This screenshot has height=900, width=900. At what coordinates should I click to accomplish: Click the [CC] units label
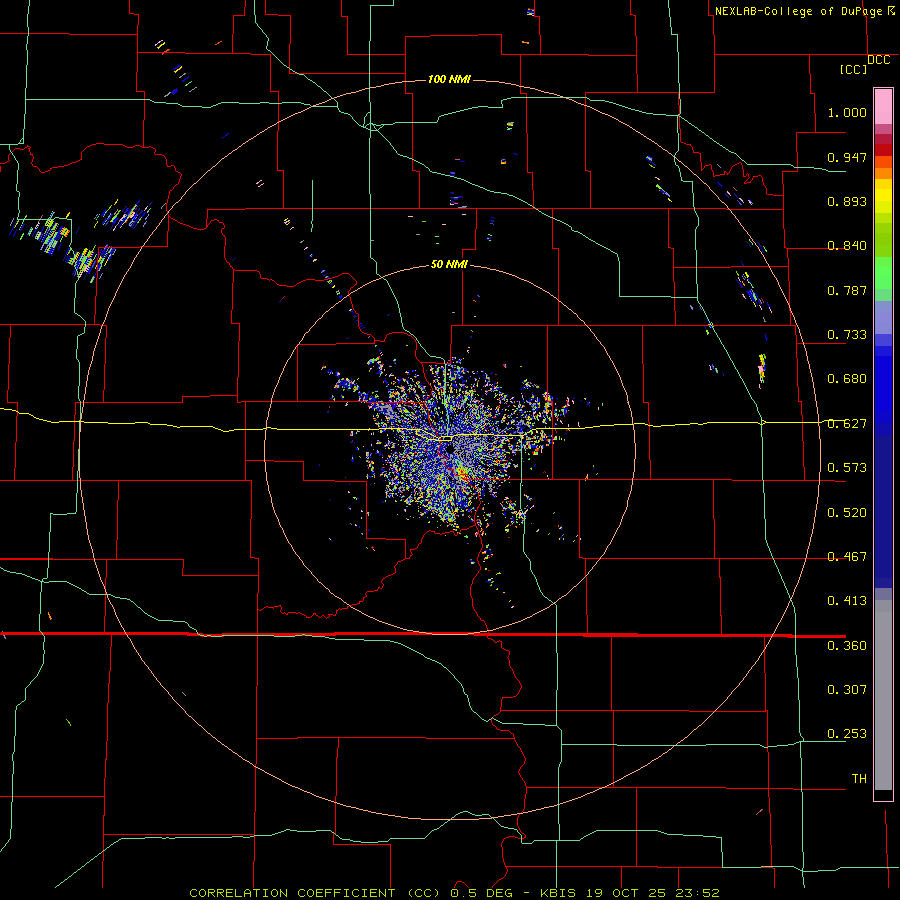(x=854, y=69)
